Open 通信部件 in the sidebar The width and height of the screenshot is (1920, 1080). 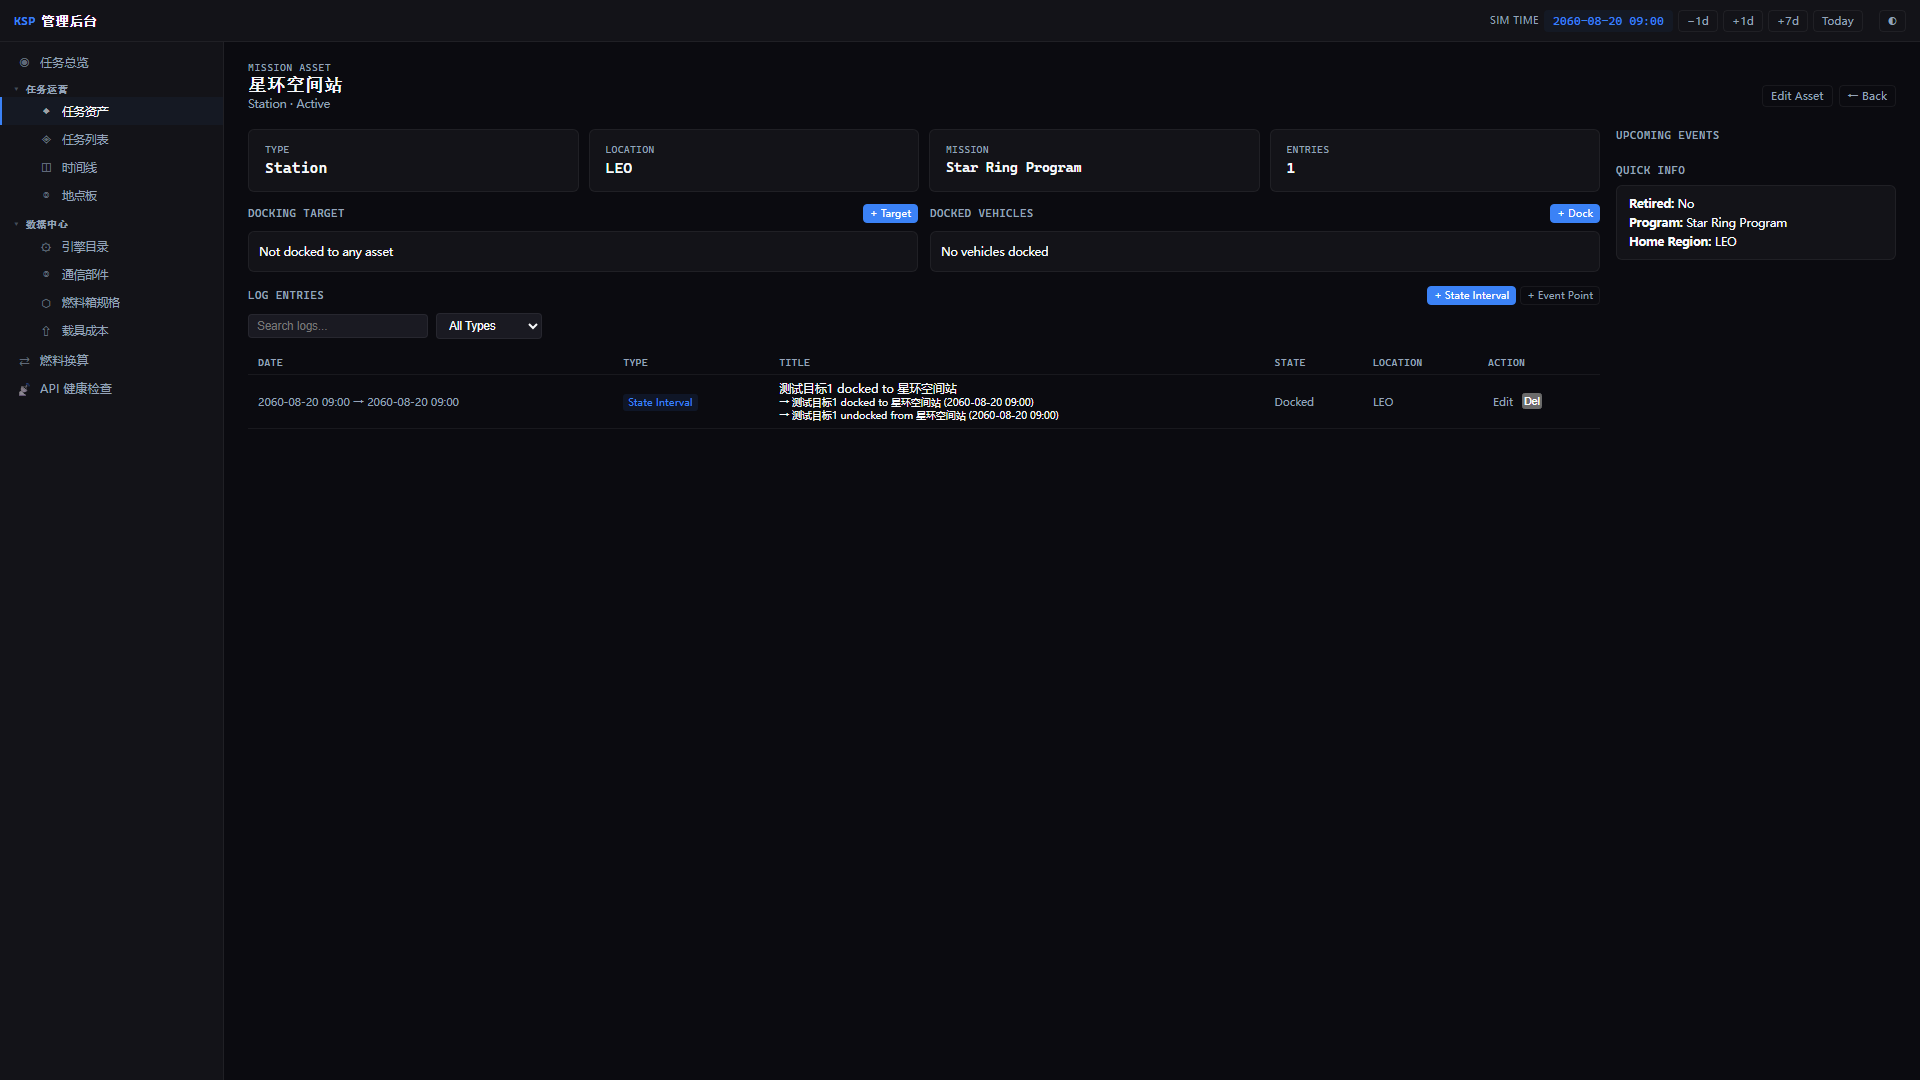pos(111,274)
